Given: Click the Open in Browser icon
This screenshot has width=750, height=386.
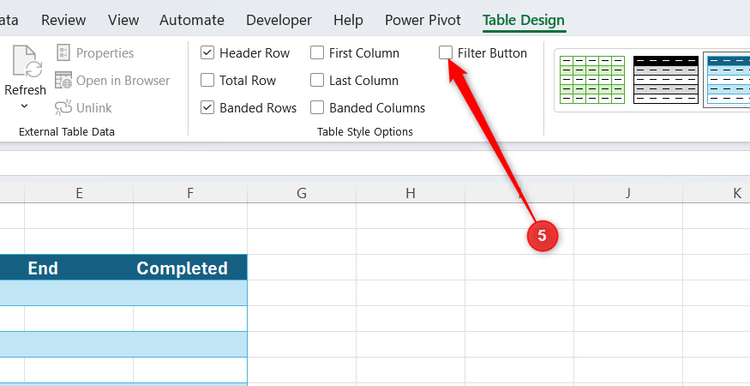Looking at the screenshot, I should [63, 80].
